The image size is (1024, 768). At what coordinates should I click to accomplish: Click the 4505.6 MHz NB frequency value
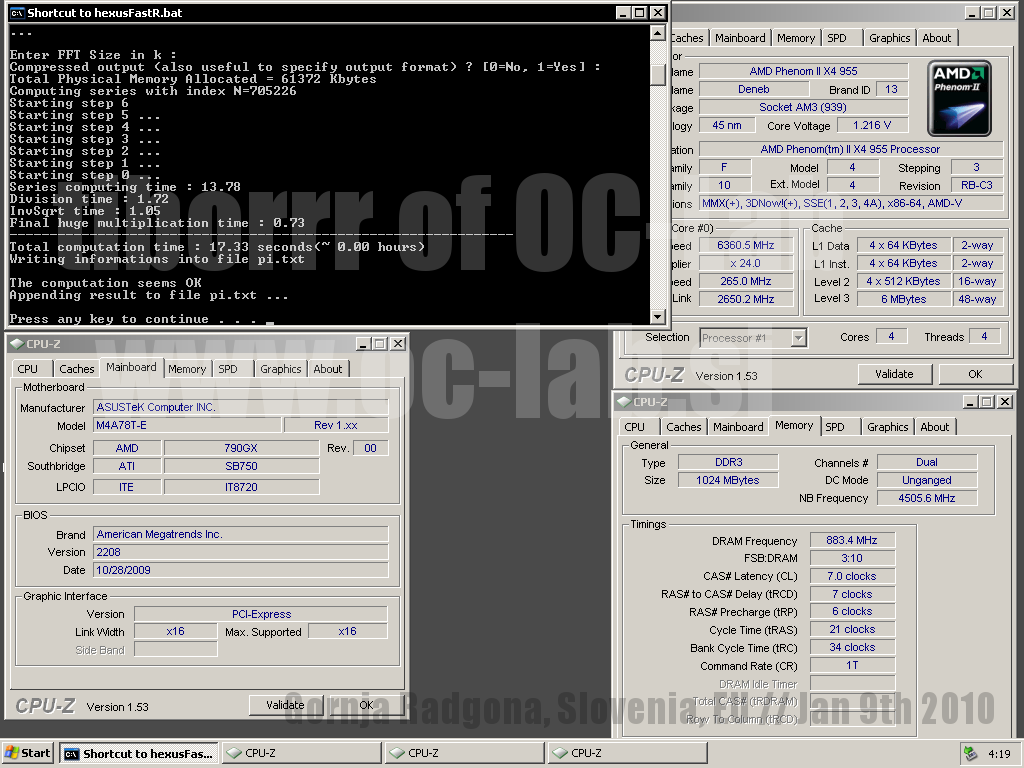[x=927, y=498]
